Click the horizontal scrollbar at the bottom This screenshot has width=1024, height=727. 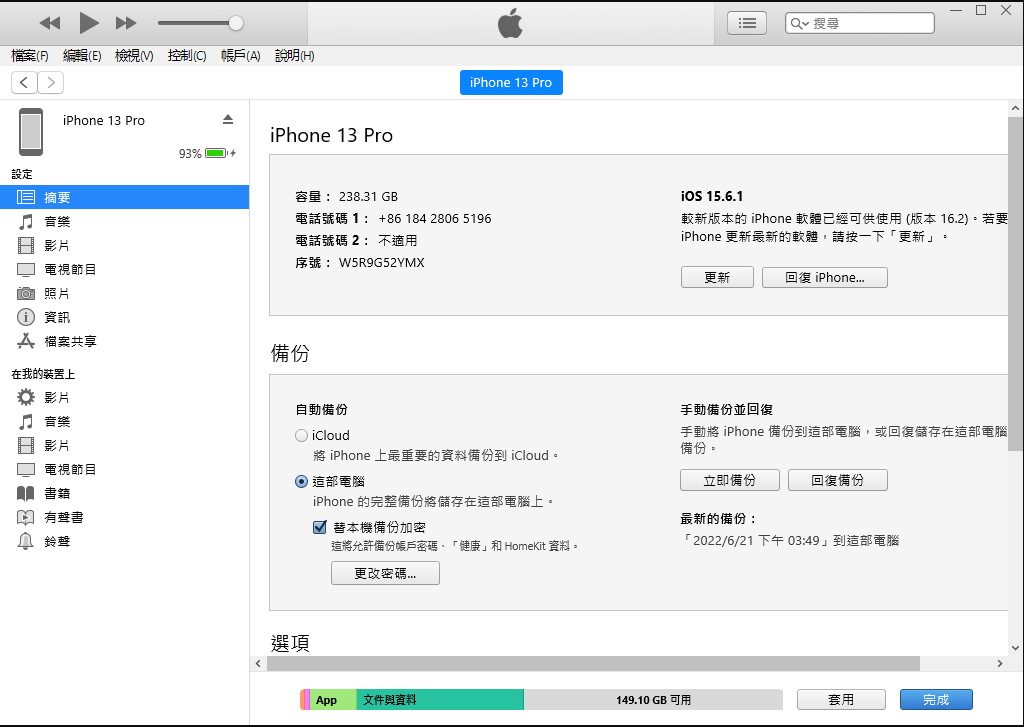coord(592,663)
